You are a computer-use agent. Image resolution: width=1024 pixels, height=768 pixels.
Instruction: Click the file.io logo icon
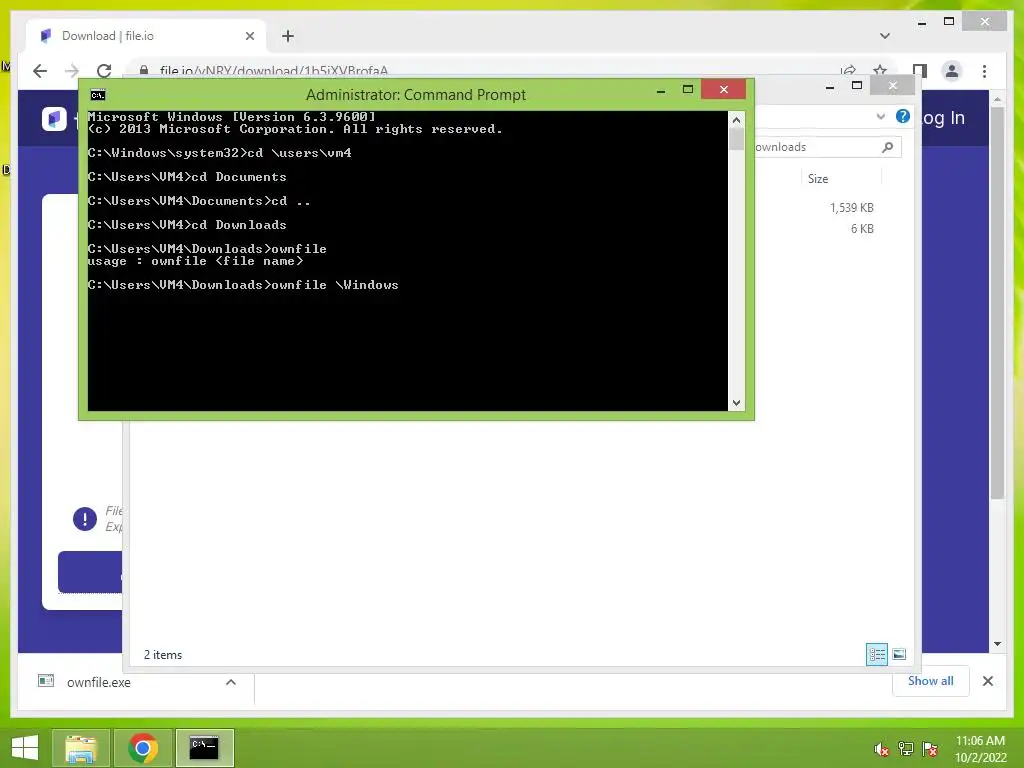pos(54,118)
